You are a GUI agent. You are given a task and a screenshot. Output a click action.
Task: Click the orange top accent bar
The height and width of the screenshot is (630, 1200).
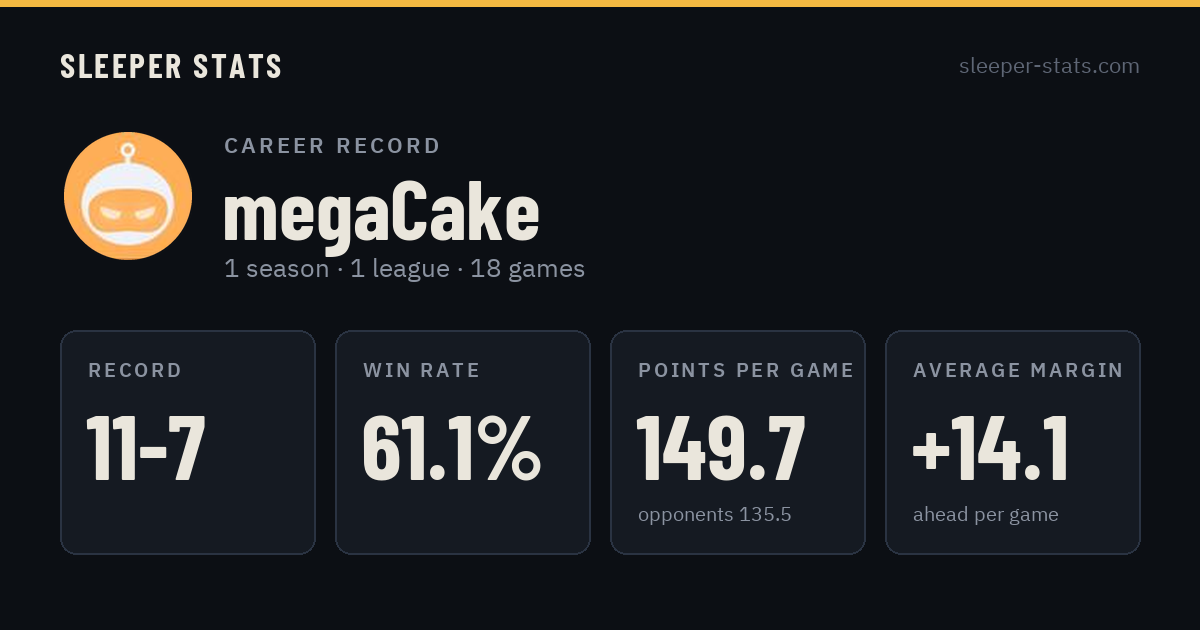coord(600,3)
